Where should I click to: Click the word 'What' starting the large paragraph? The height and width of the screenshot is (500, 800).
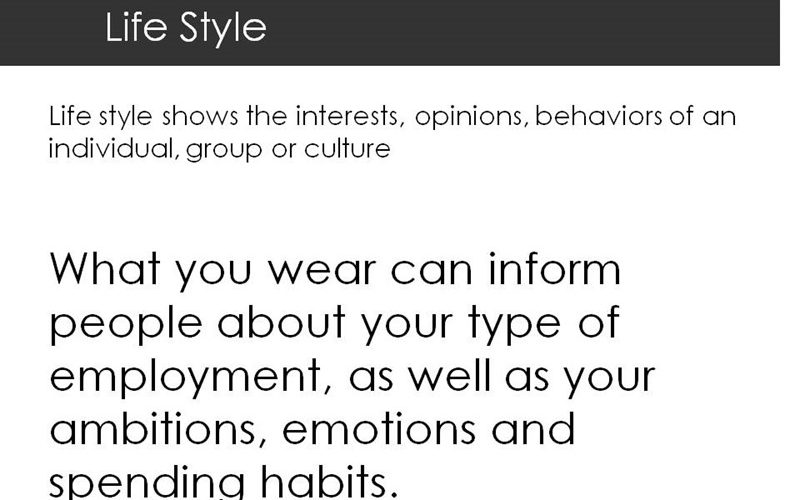coord(105,268)
